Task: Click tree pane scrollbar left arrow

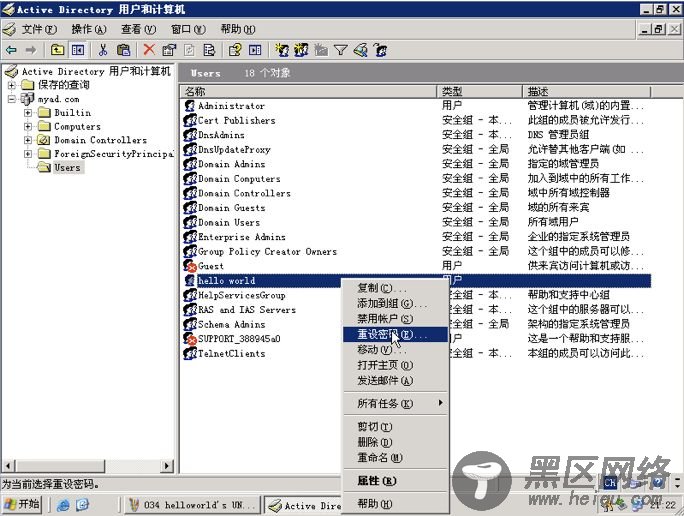Action: [9, 466]
